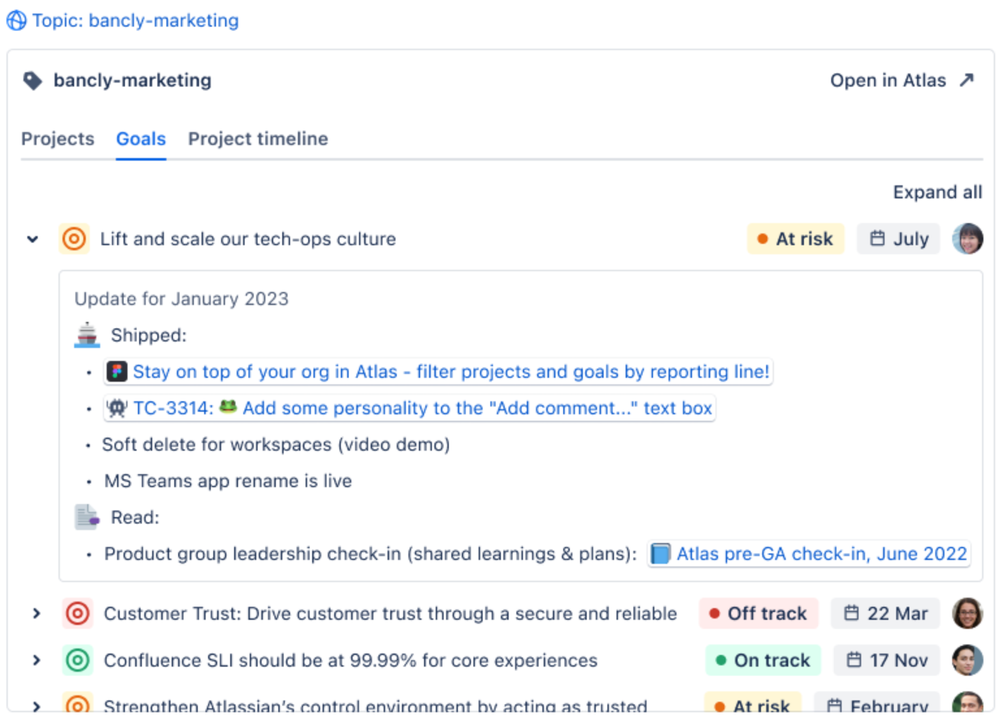Click the globe icon beside Topic: bancly-marketing
This screenshot has height=718, width=999.
coord(17,20)
